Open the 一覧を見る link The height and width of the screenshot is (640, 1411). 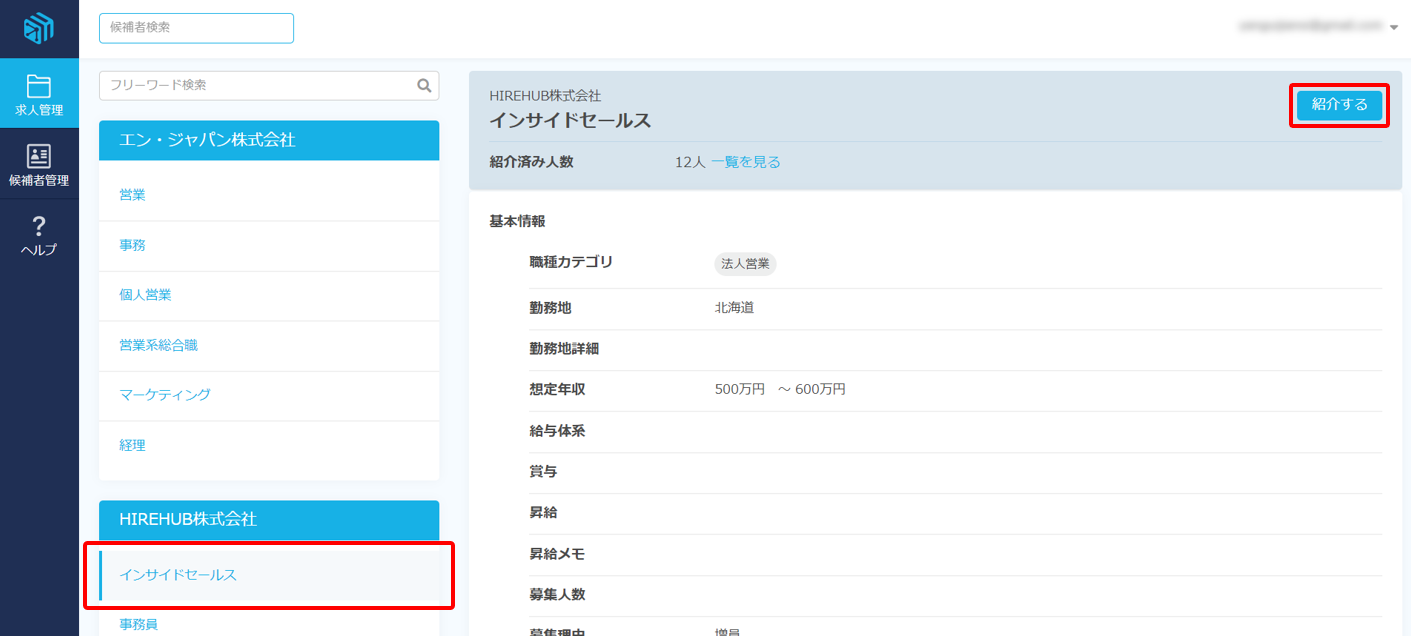pos(745,162)
